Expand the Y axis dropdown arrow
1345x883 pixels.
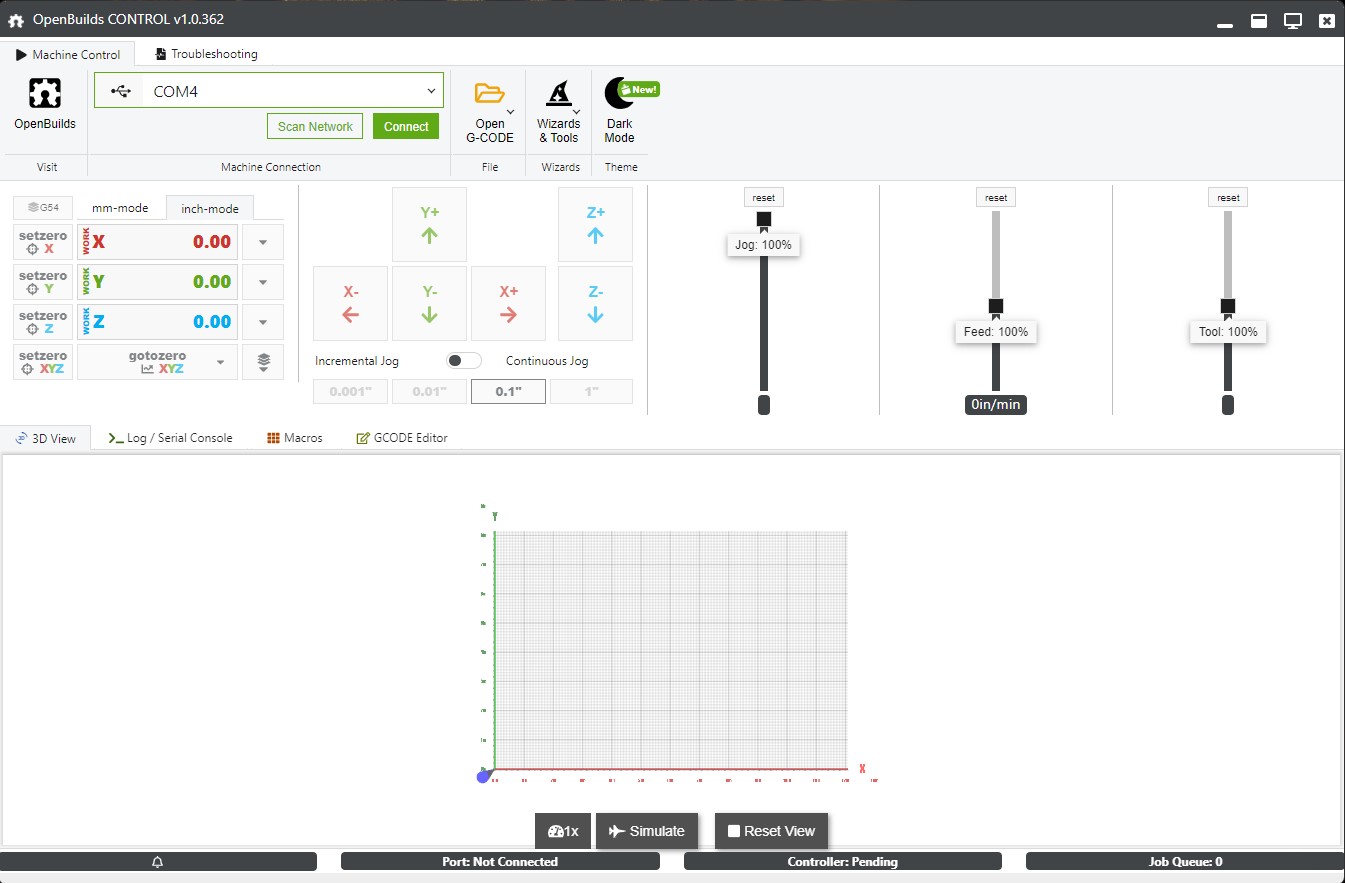coord(263,282)
